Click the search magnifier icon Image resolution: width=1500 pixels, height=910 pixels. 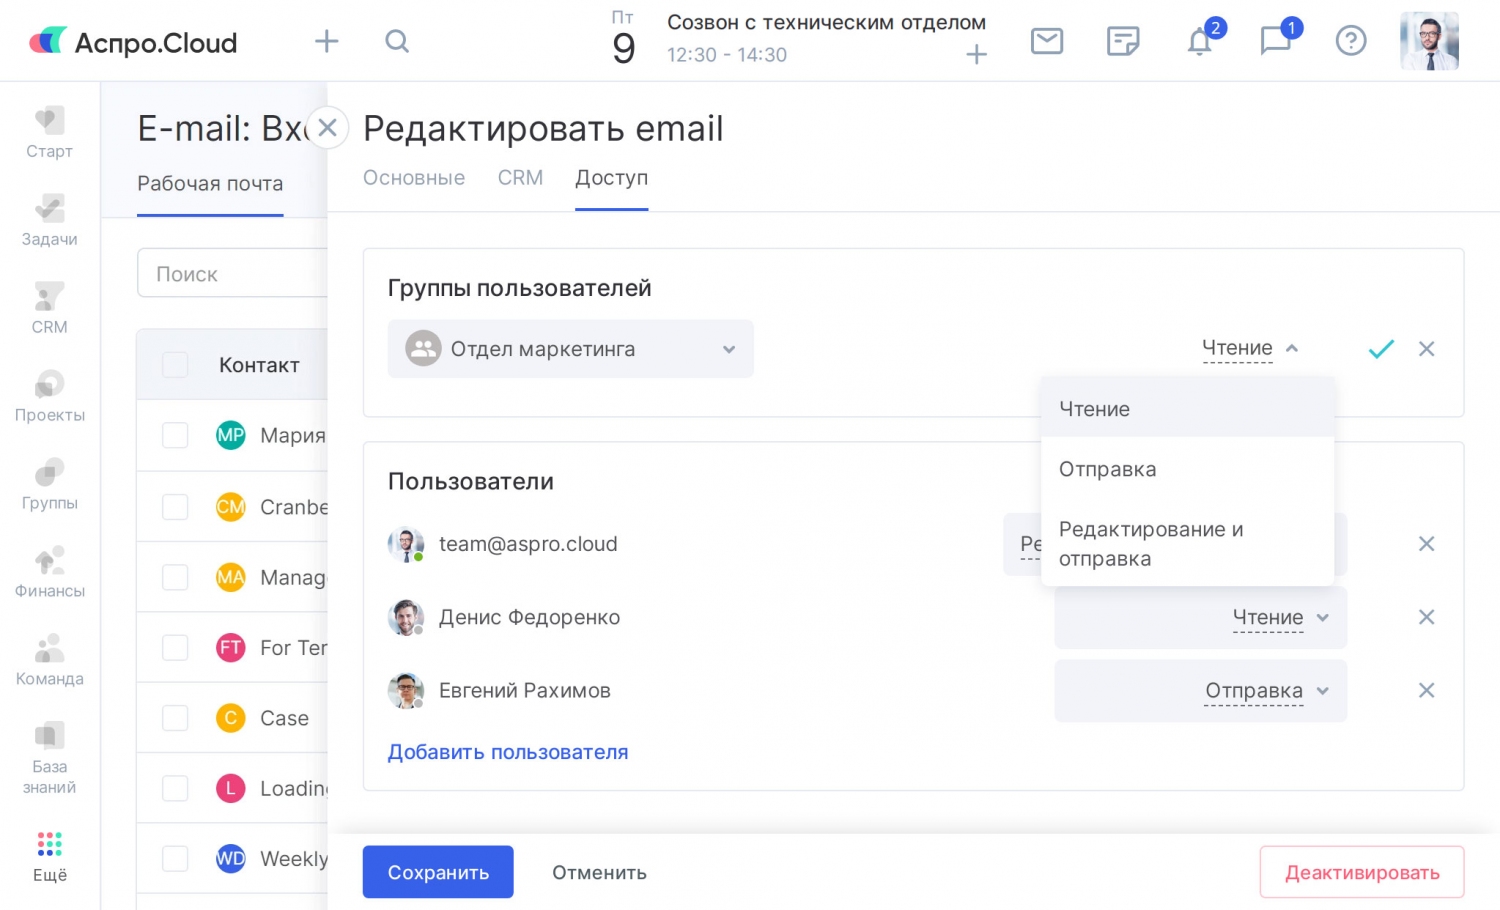coord(397,41)
